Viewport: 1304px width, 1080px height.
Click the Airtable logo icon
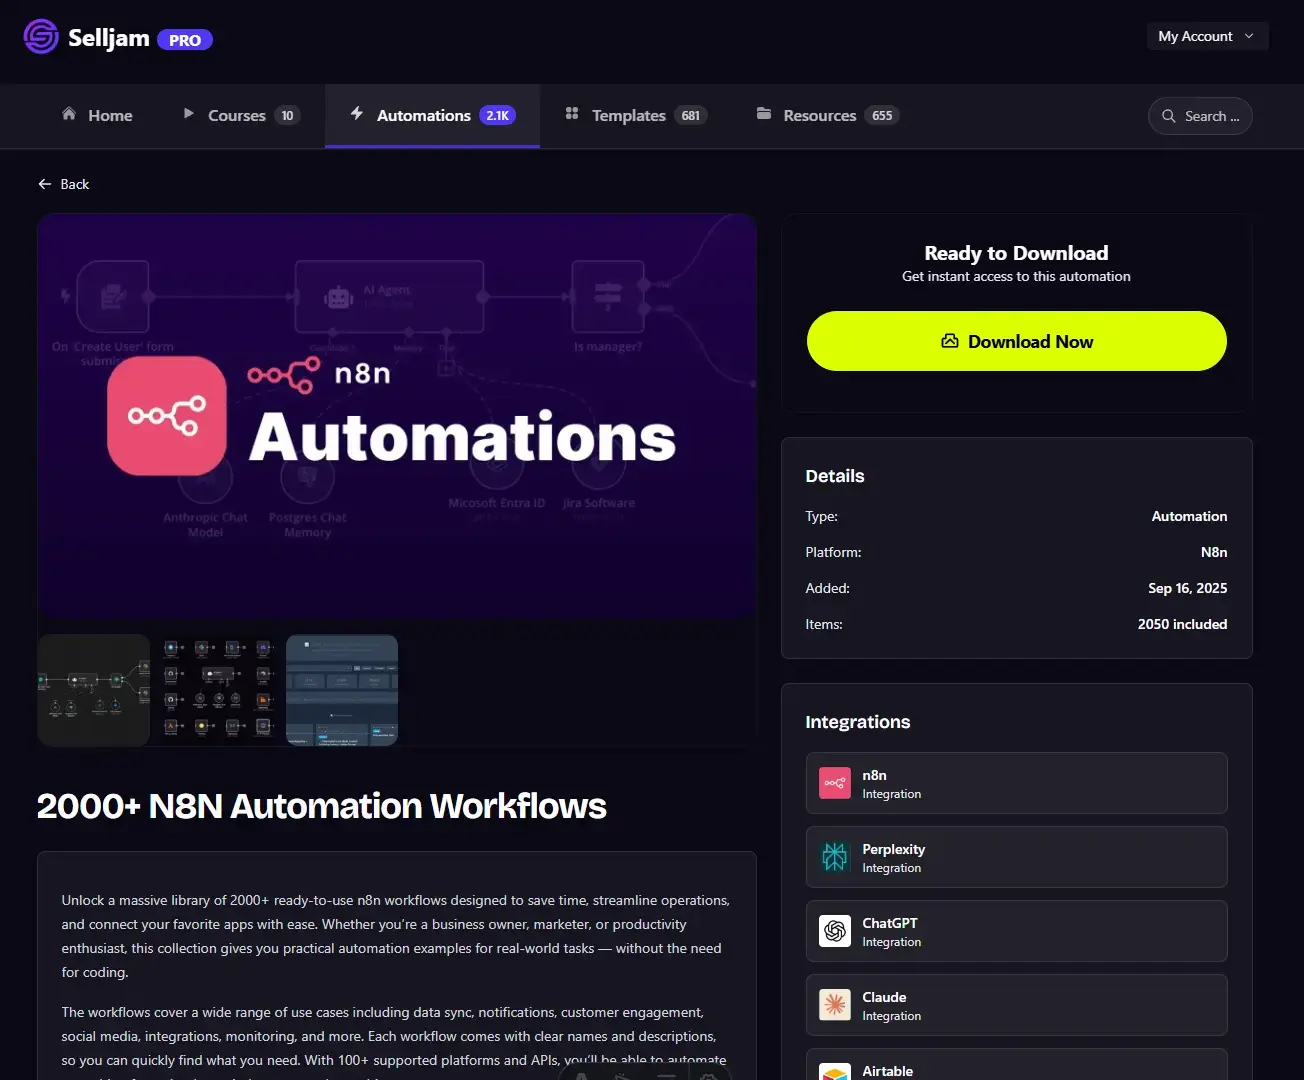tap(835, 1072)
